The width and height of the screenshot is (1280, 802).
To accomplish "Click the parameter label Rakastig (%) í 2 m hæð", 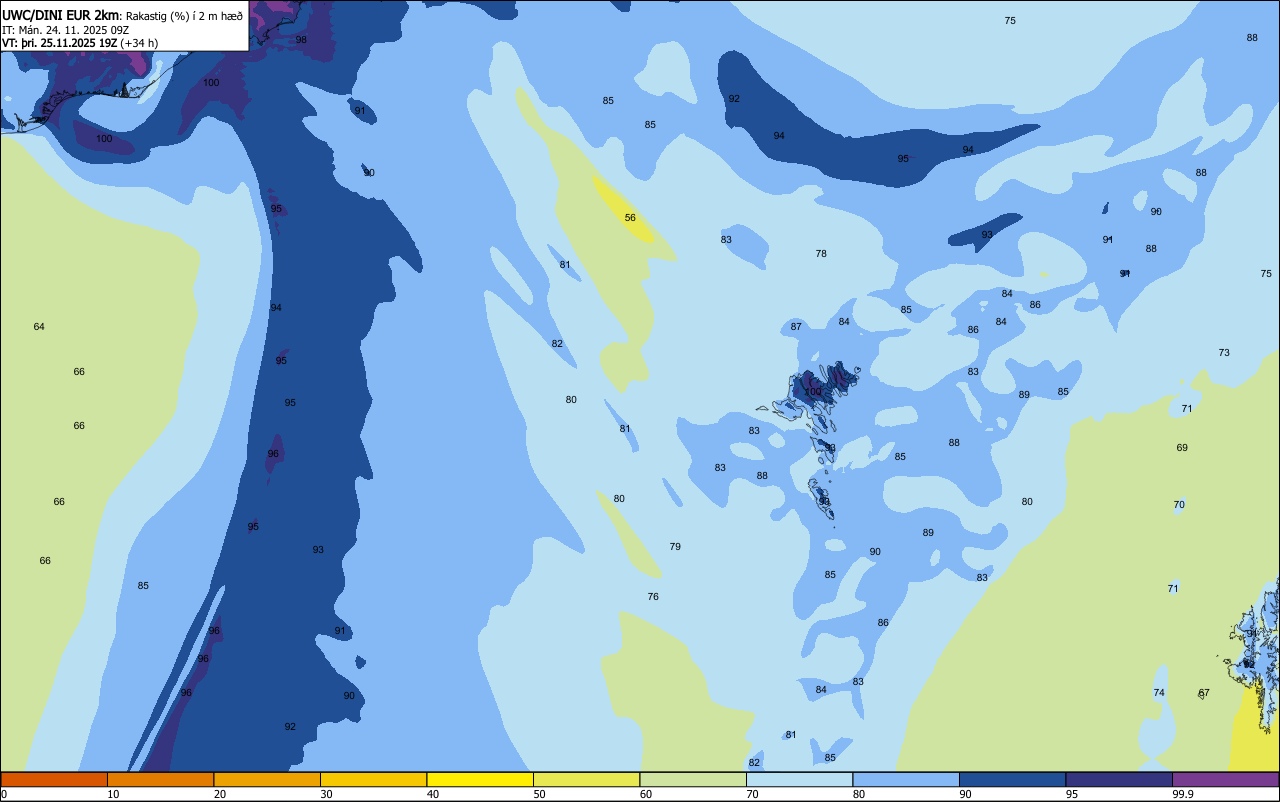I will 184,15.
